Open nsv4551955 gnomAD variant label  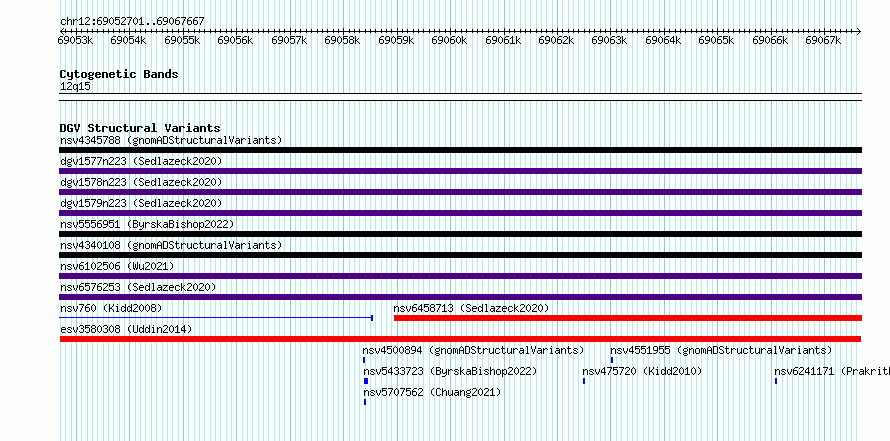tap(721, 350)
